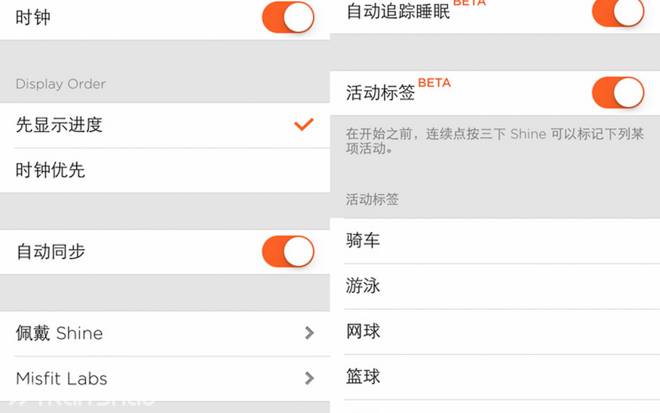The width and height of the screenshot is (660, 413).
Task: Click the orange checkmark beside 先显示进度
Action: (304, 125)
